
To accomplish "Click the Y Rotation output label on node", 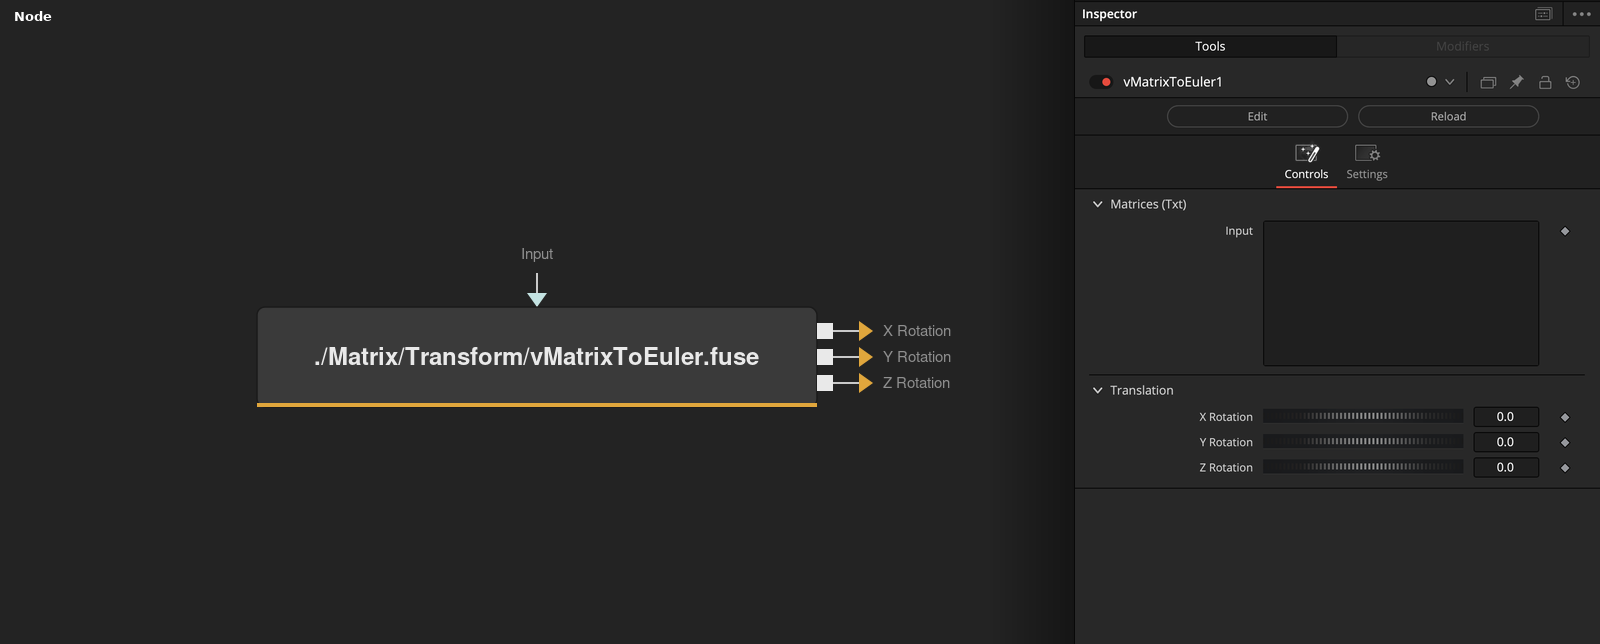I will (917, 357).
